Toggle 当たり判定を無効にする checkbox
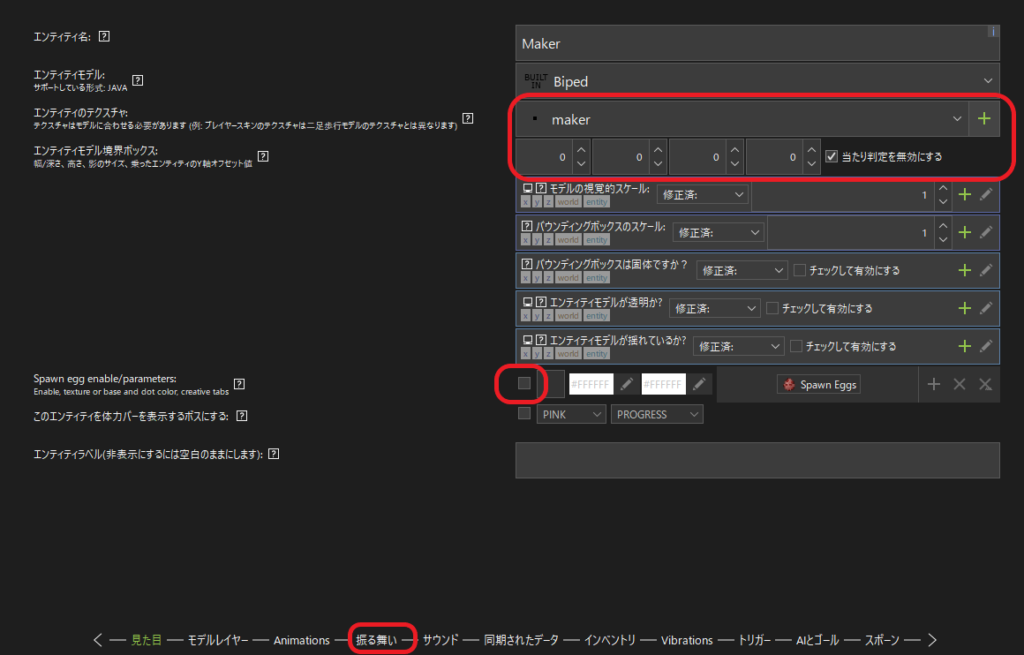Image resolution: width=1024 pixels, height=655 pixels. tap(832, 157)
